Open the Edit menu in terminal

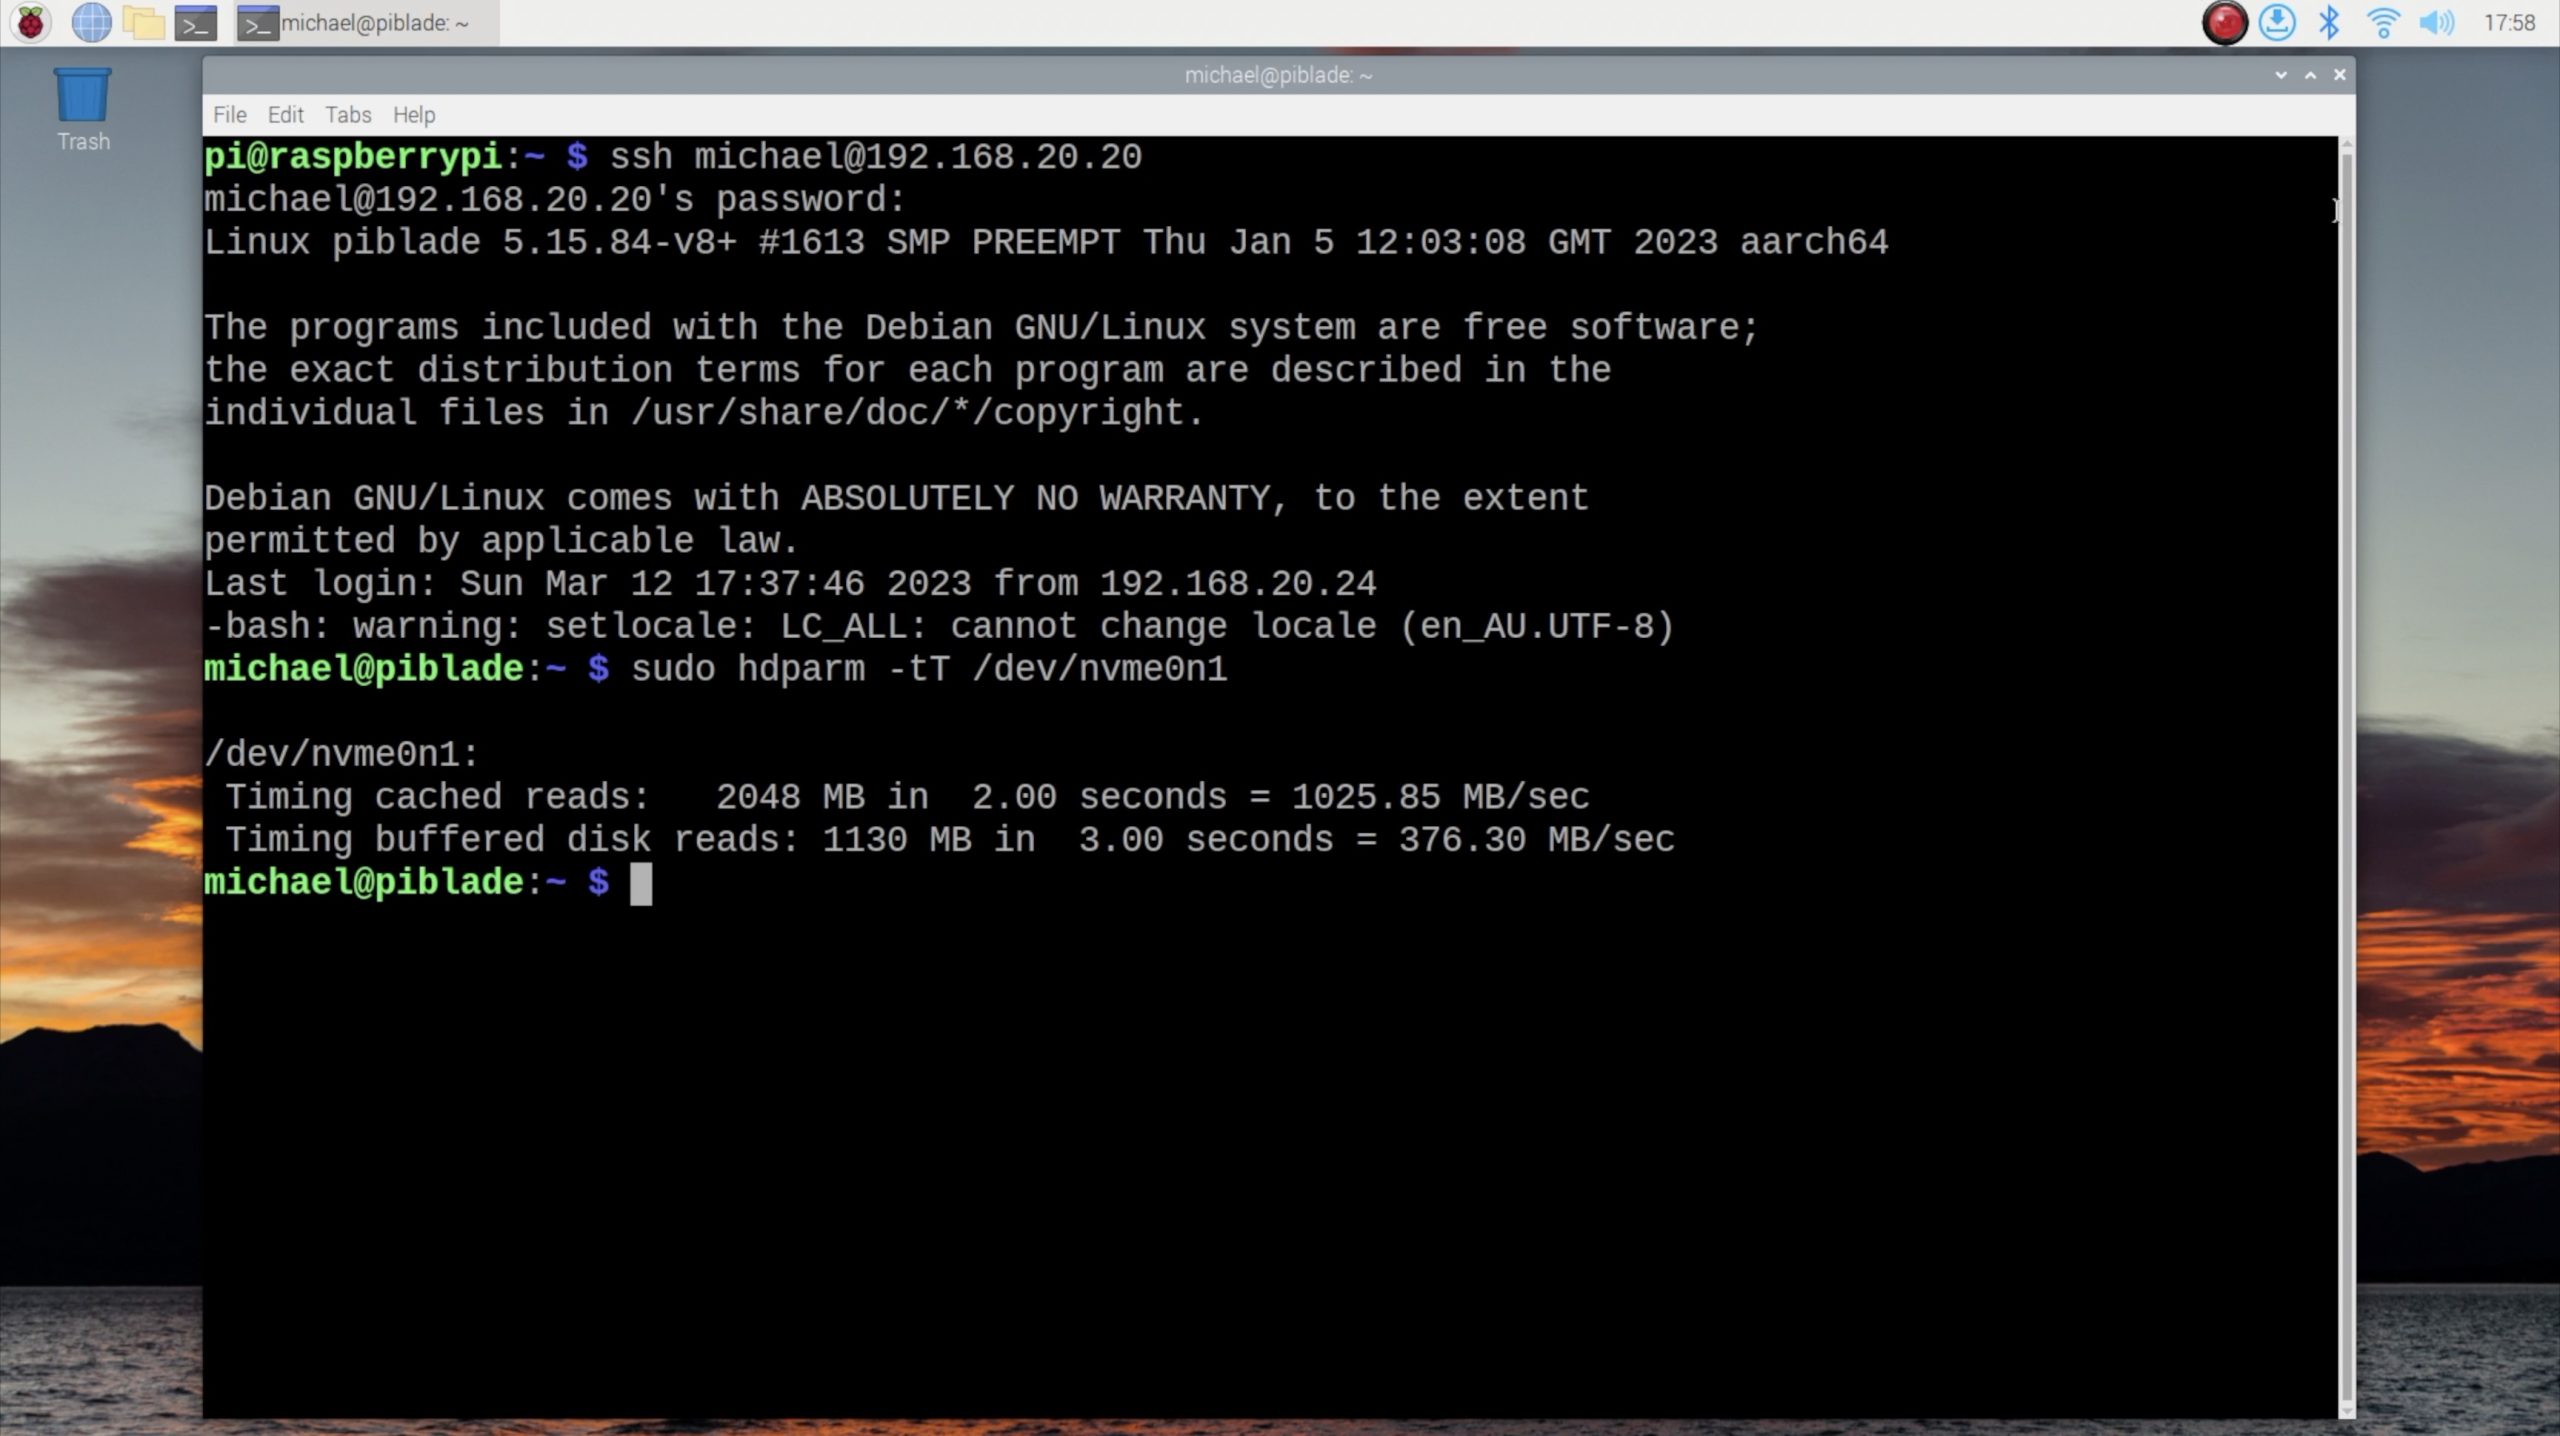285,115
